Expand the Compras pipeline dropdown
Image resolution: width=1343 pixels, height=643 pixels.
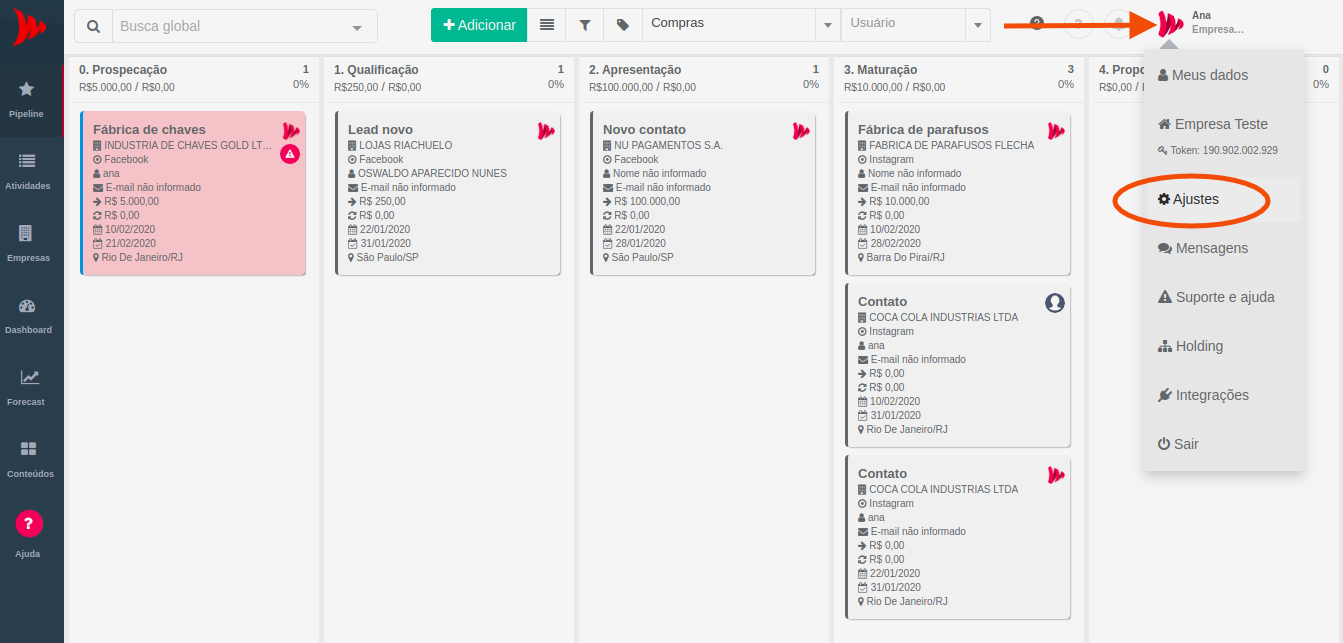tap(827, 25)
